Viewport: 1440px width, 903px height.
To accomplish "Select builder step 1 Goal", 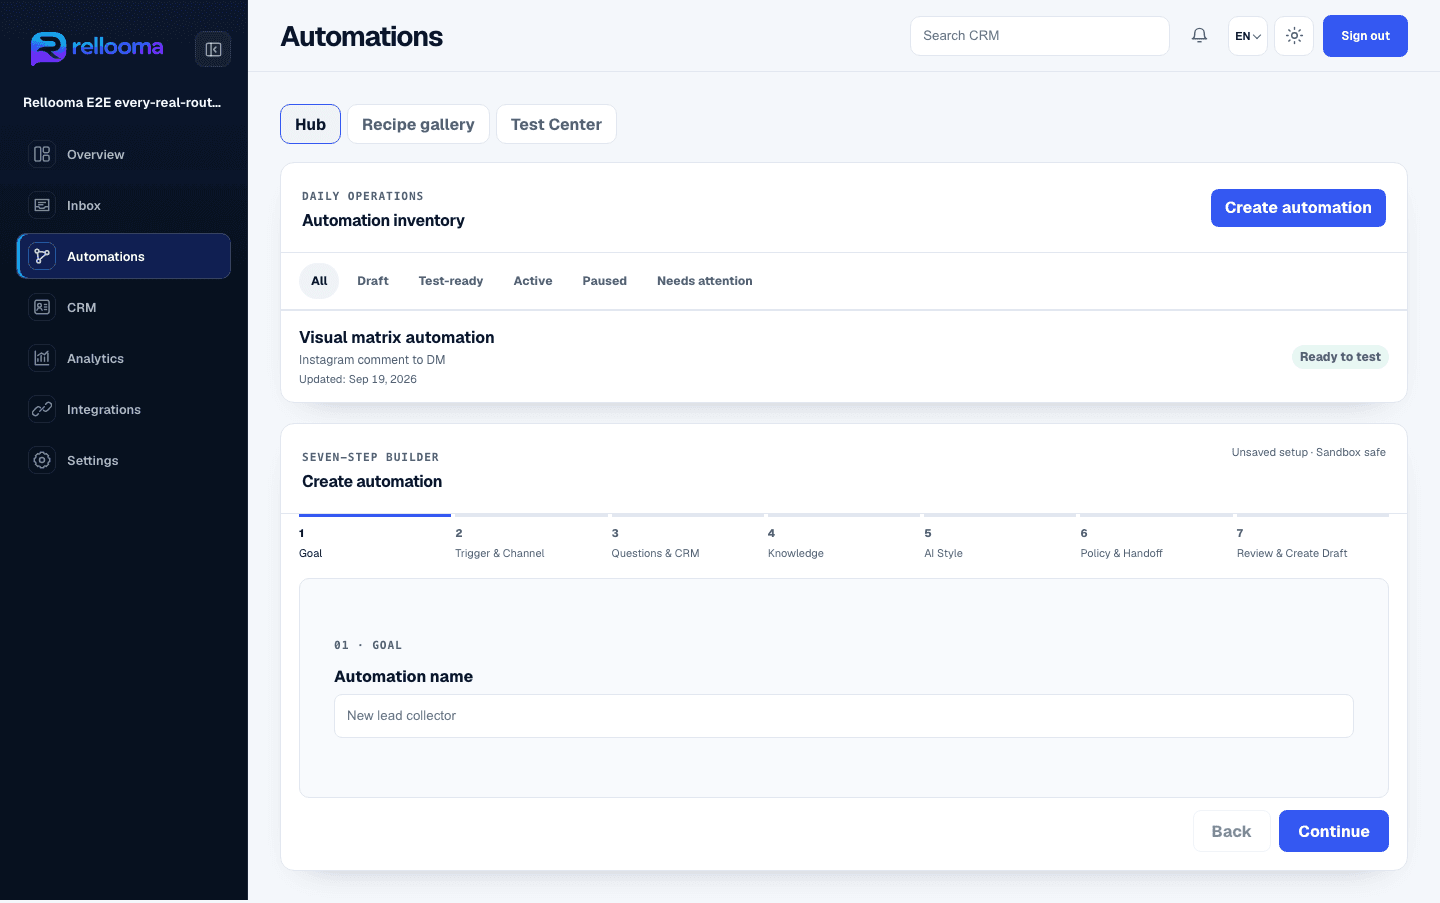I will [x=374, y=541].
